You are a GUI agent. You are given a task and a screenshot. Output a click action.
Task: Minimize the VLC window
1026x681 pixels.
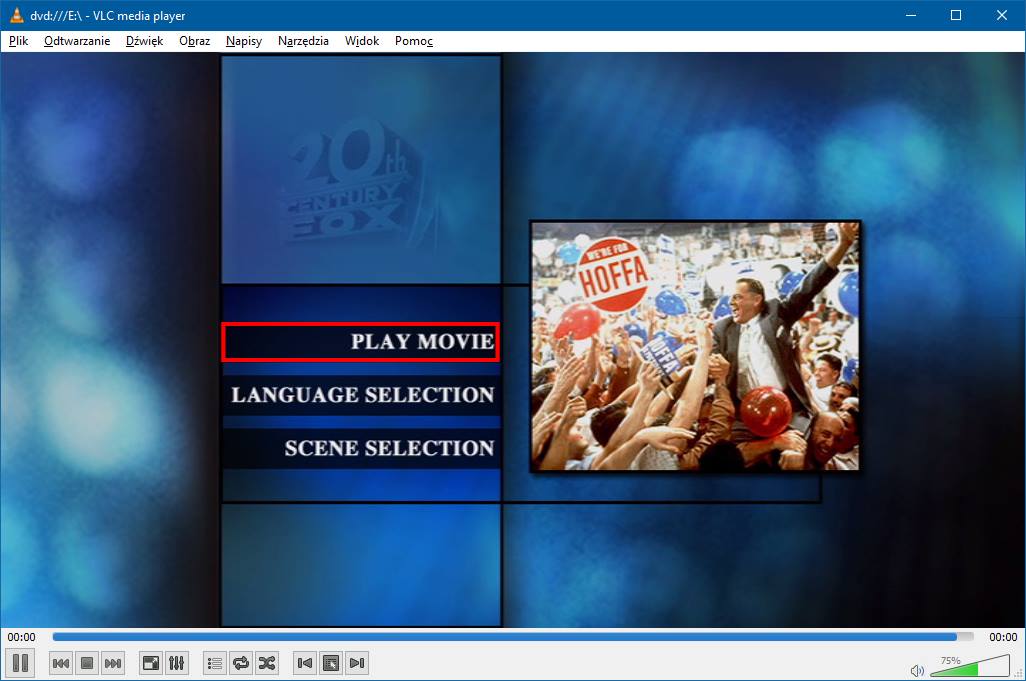(911, 15)
